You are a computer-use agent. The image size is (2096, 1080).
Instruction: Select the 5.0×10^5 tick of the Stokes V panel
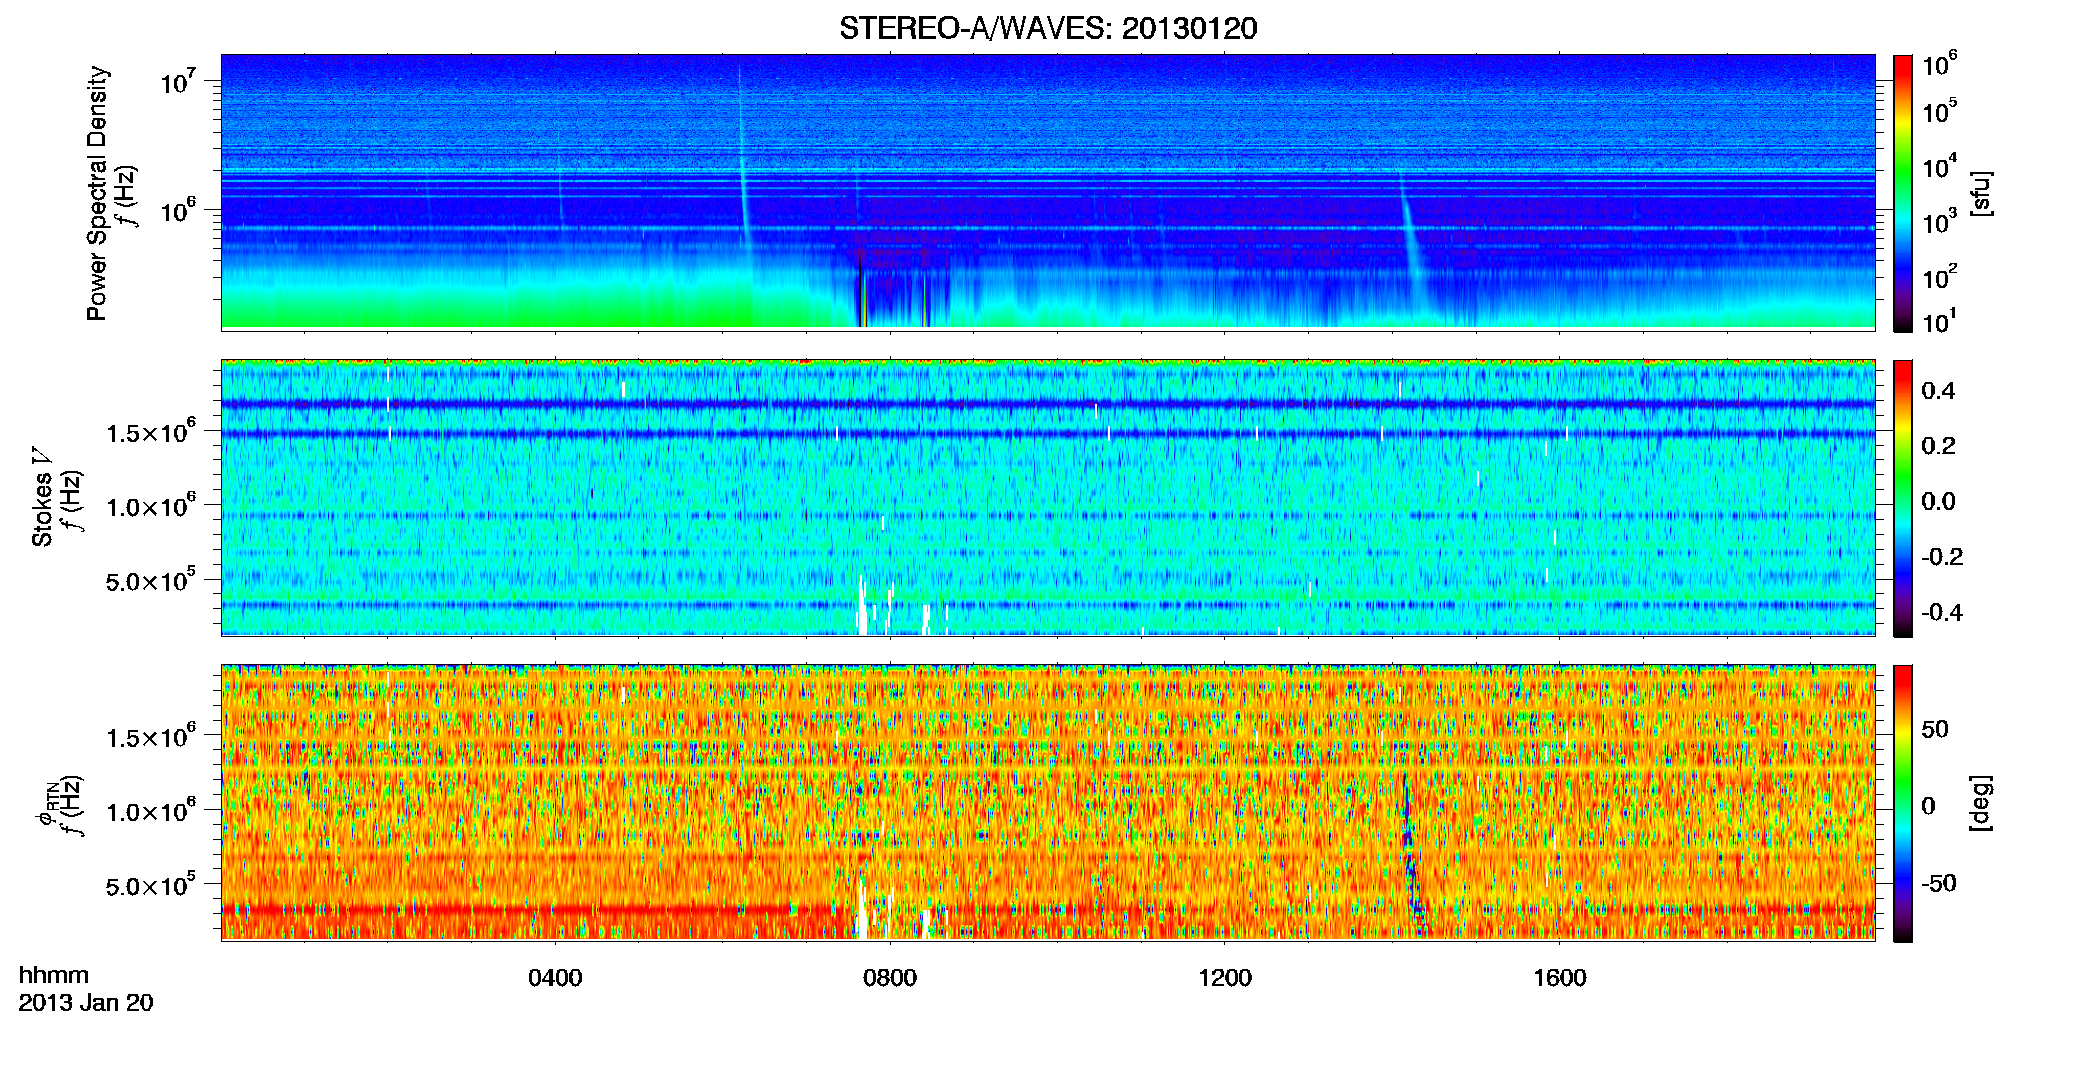[x=150, y=580]
